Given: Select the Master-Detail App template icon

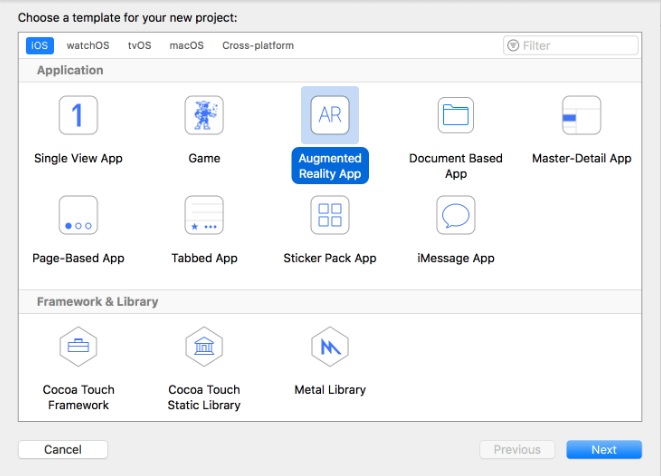Looking at the screenshot, I should click(581, 116).
